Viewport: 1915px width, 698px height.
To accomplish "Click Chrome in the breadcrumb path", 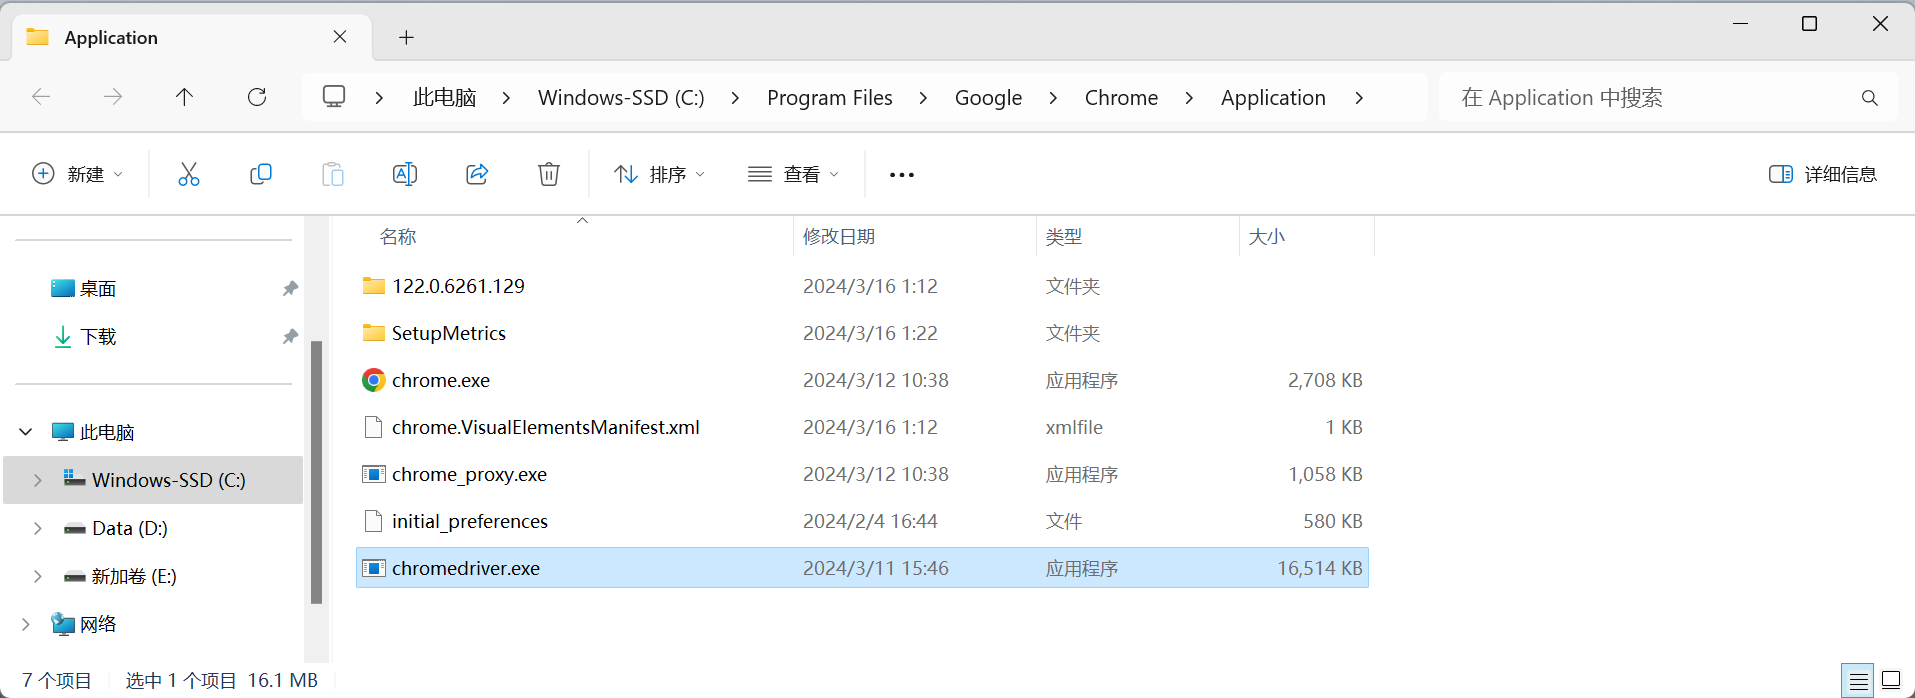I will [1121, 98].
